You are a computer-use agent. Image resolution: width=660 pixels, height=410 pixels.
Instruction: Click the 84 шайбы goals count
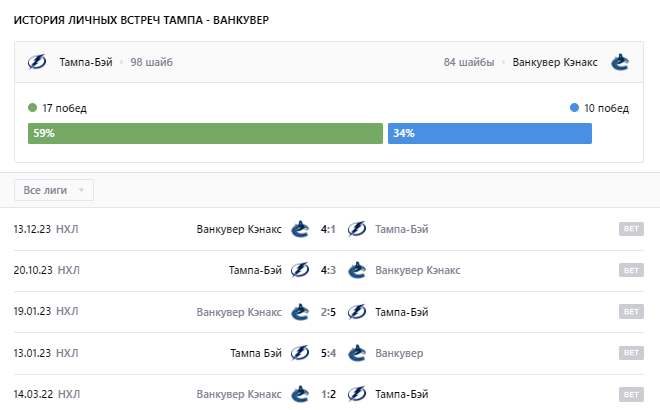pyautogui.click(x=469, y=62)
